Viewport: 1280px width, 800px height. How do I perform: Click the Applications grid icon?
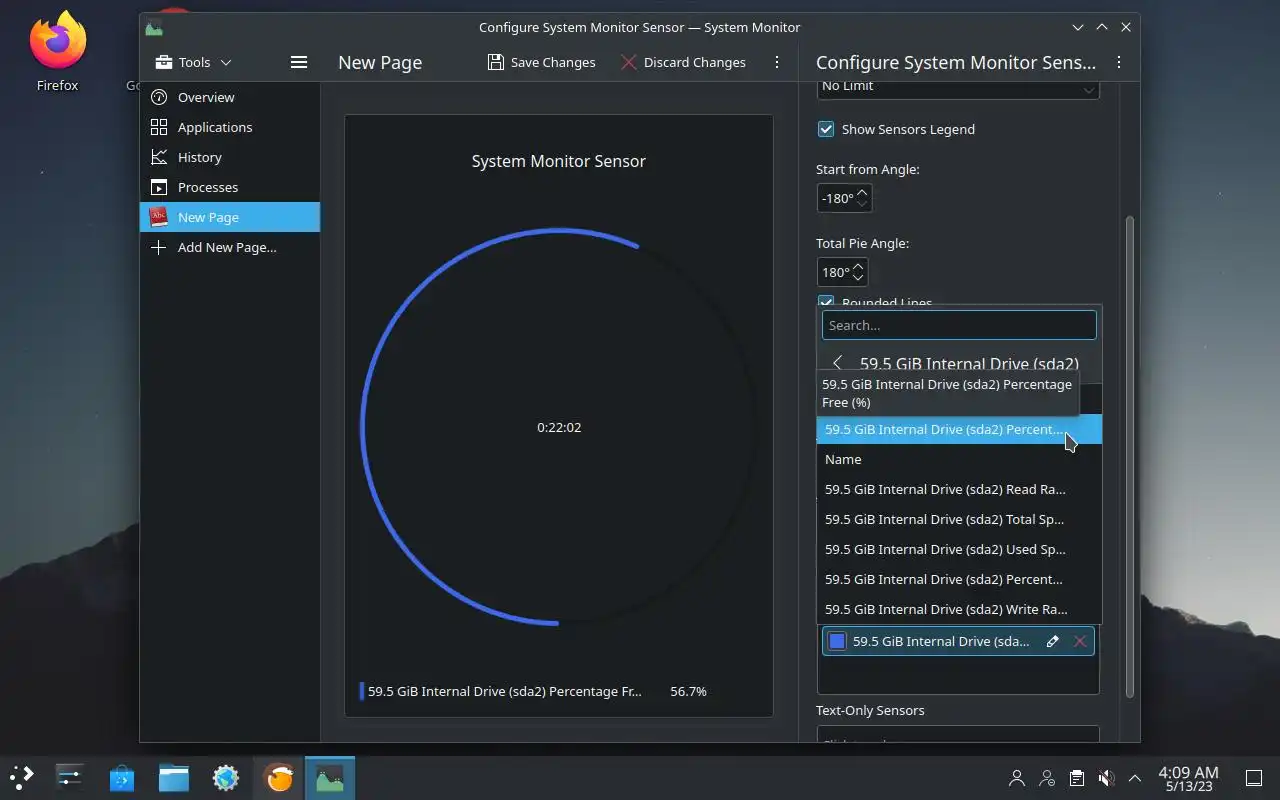[x=158, y=127]
